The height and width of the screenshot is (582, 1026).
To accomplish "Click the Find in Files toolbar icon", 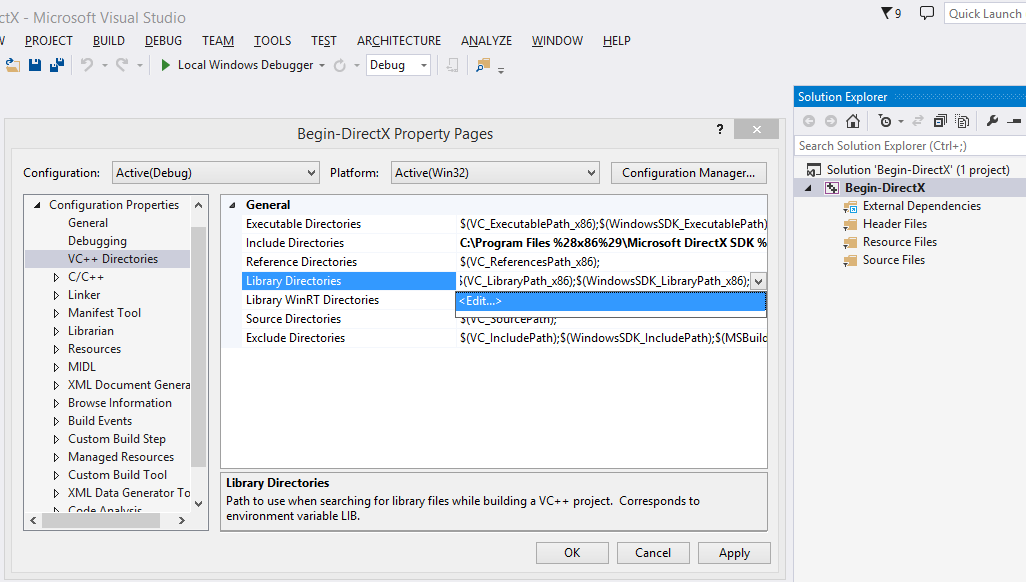I will tap(483, 65).
